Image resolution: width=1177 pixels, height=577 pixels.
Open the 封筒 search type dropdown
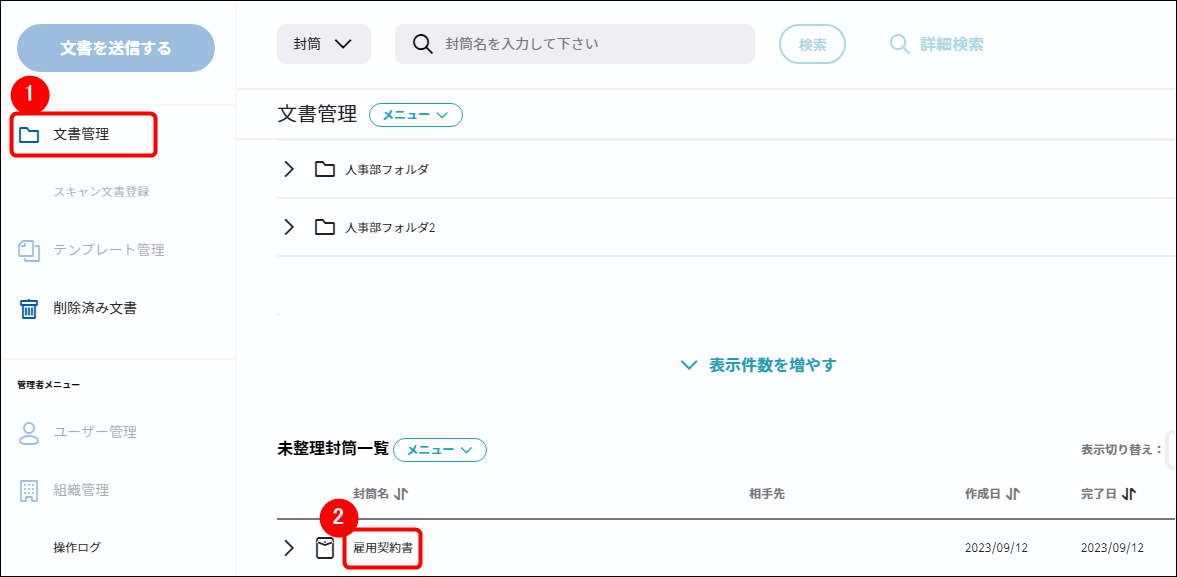click(x=323, y=44)
